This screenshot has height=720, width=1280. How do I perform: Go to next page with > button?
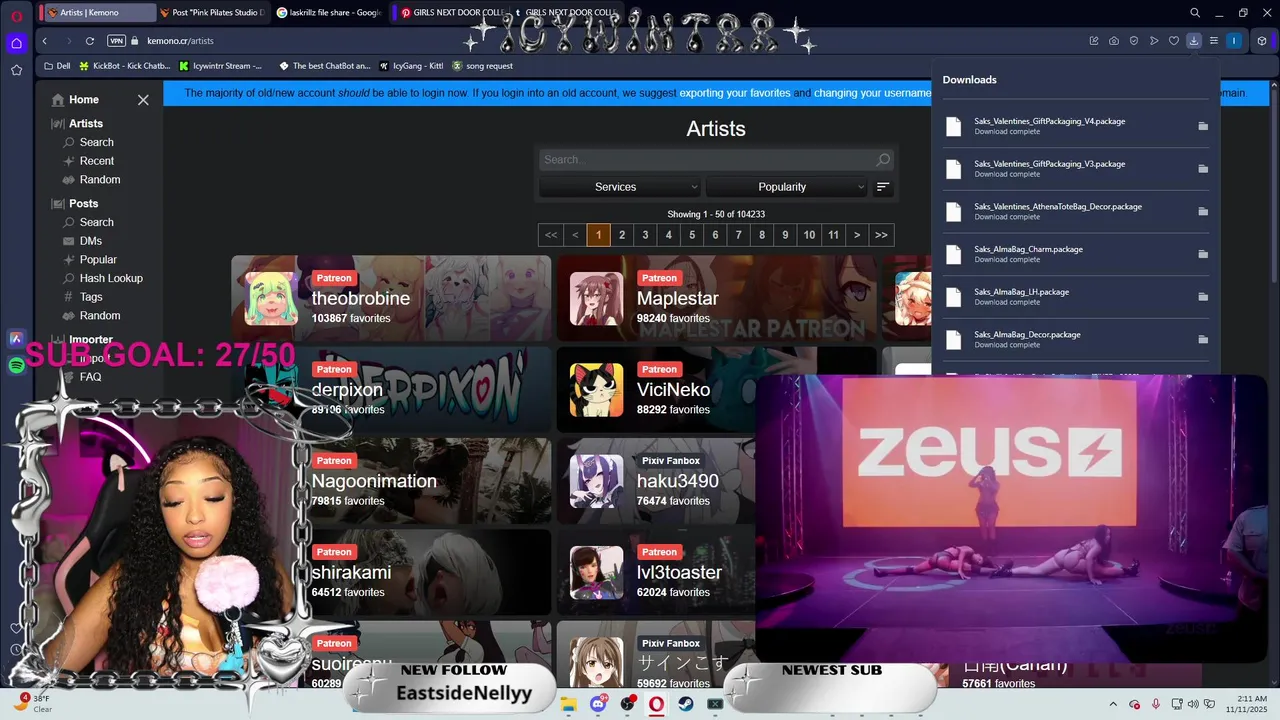857,235
